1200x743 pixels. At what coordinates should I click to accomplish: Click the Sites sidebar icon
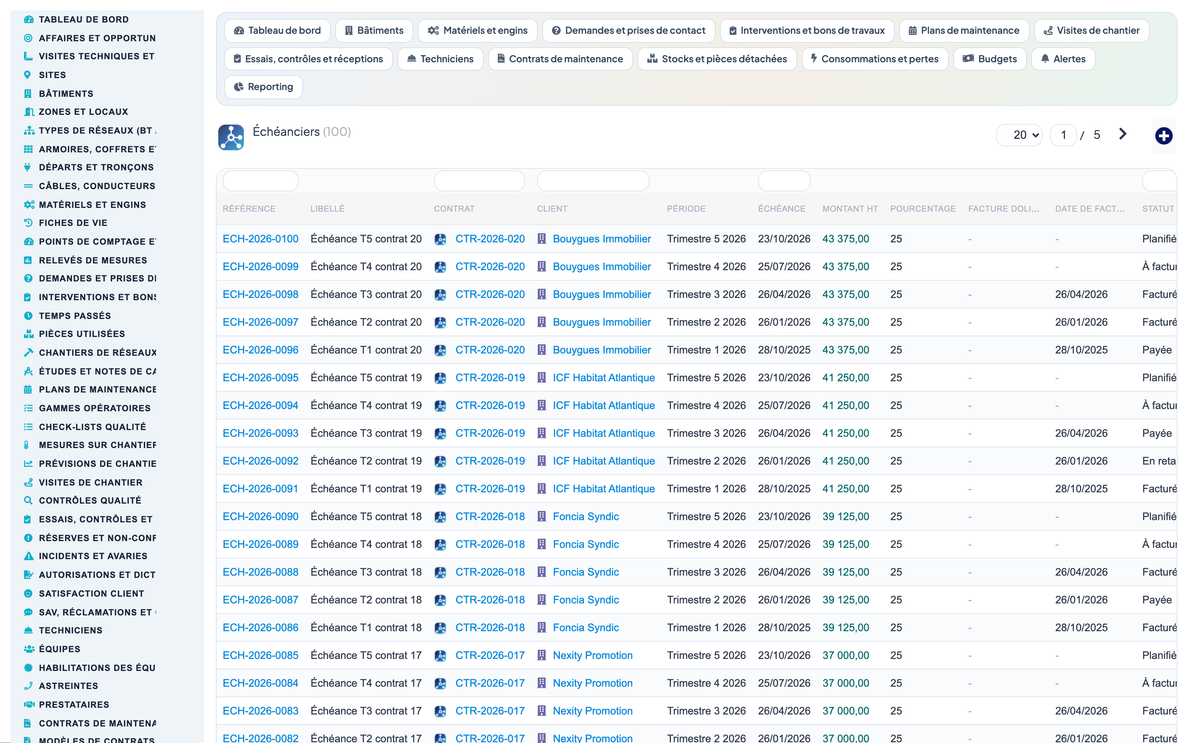point(28,75)
